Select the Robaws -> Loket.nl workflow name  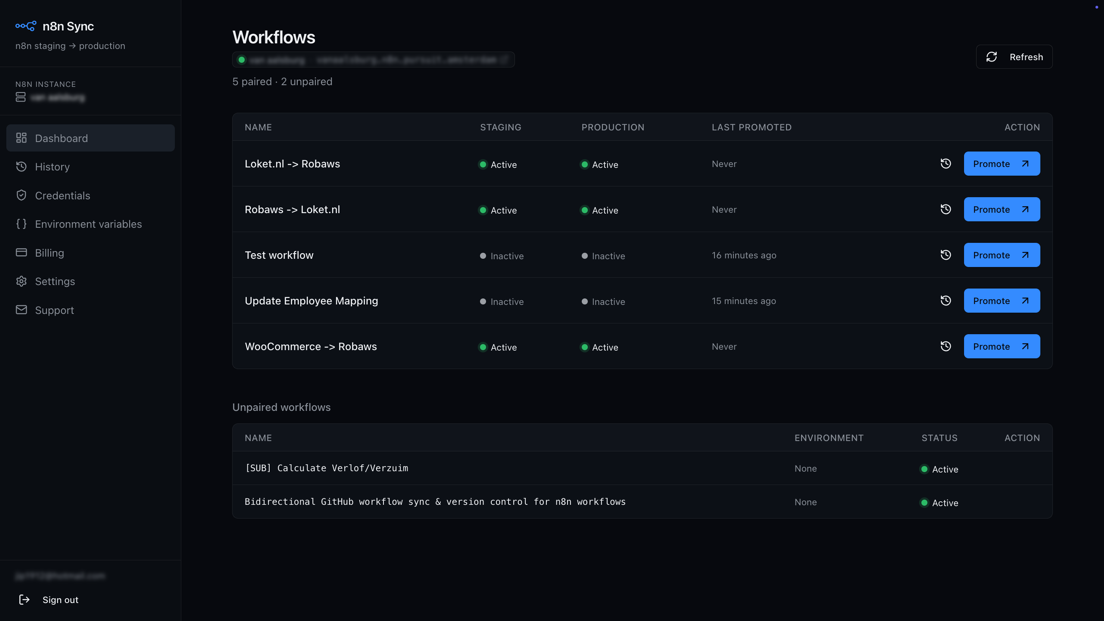click(x=292, y=210)
